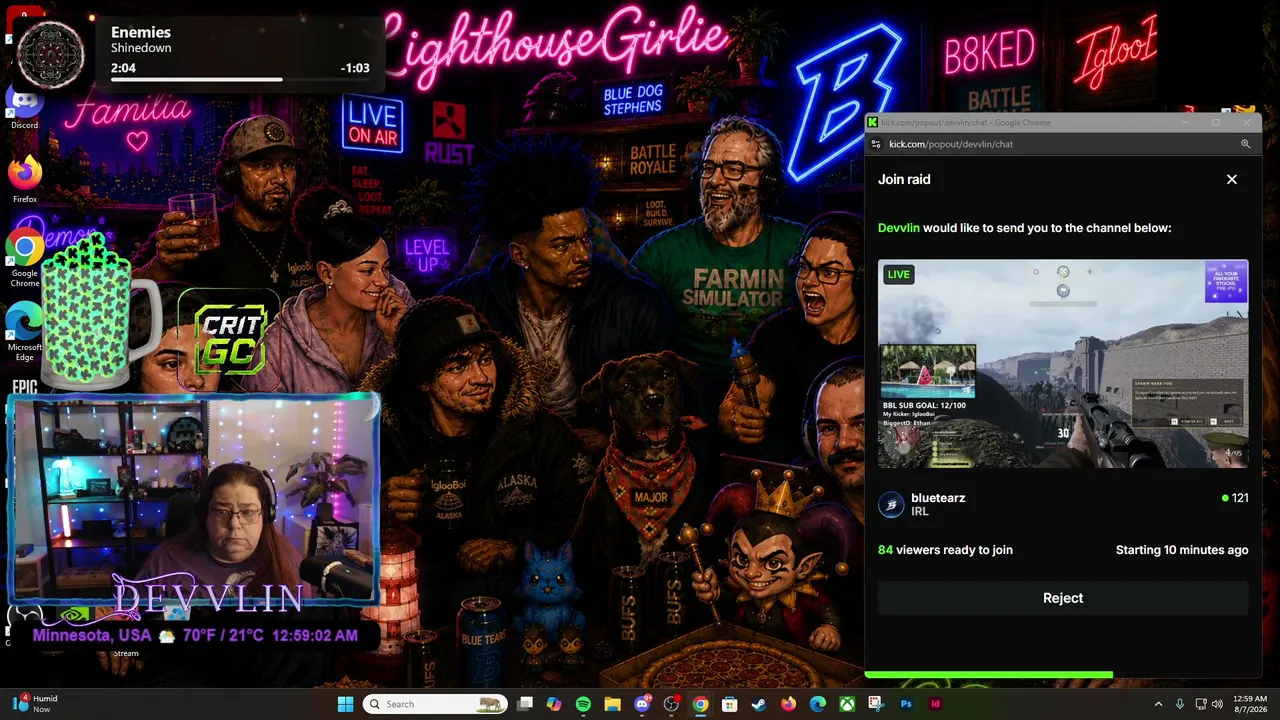The width and height of the screenshot is (1280, 720).
Task: Close the Join raid dialog
Action: coord(1232,179)
